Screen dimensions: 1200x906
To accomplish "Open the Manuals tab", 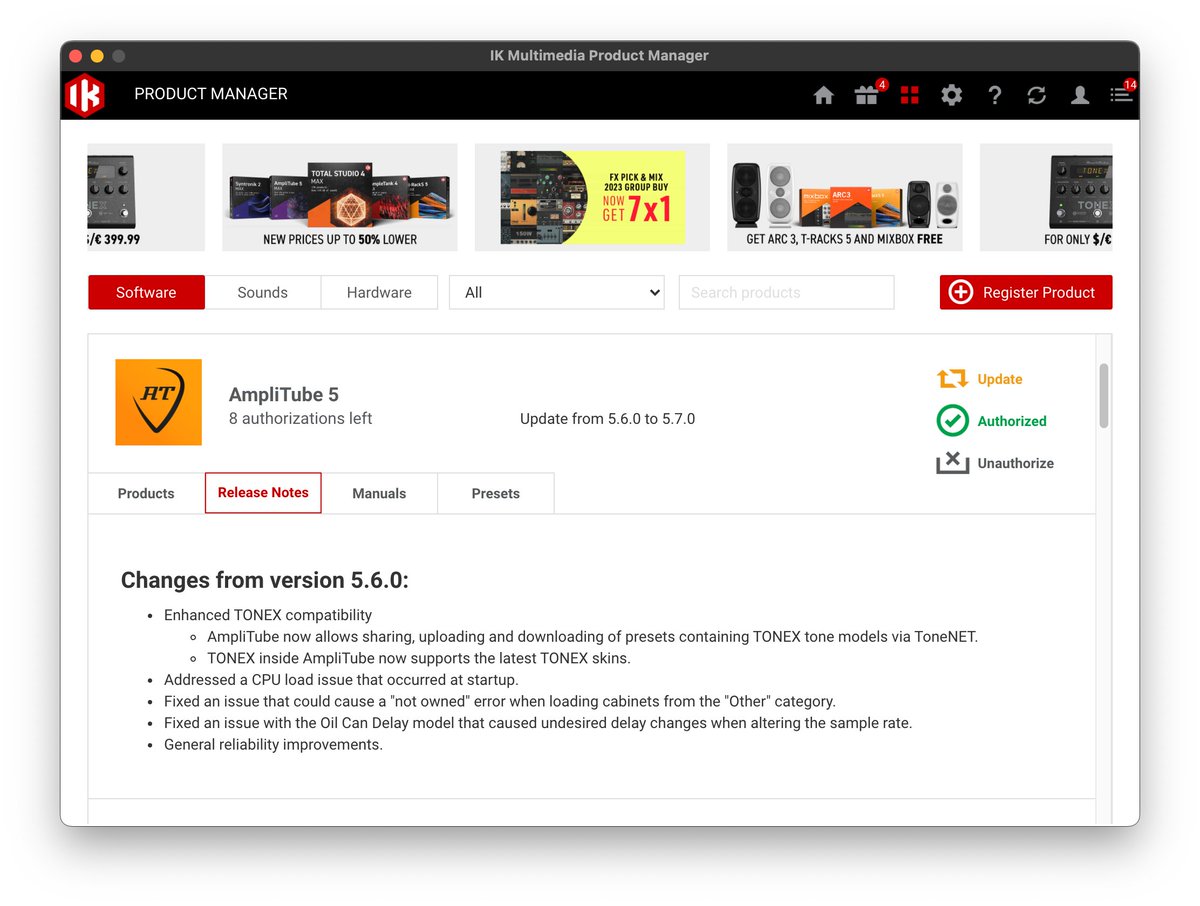I will click(379, 493).
